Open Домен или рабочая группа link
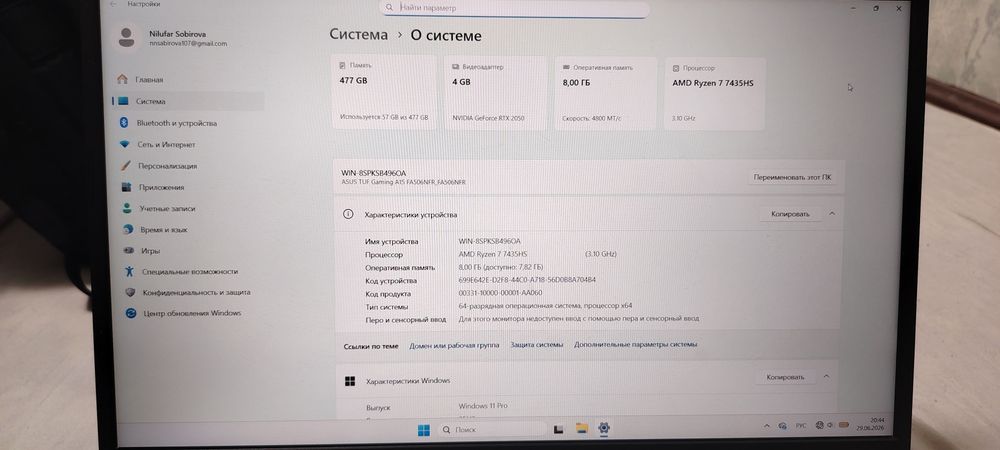1000x450 pixels. point(454,345)
